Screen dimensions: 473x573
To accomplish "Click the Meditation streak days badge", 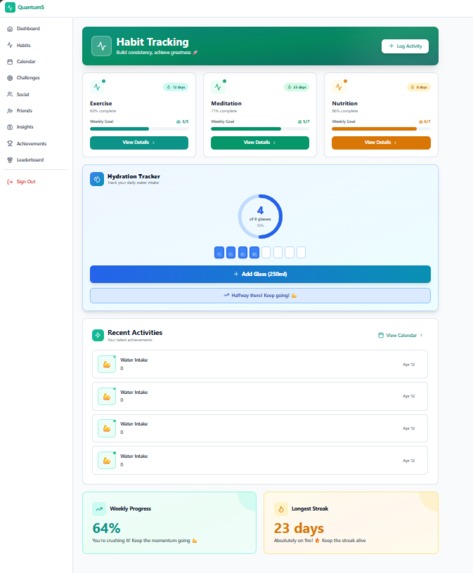I will (x=296, y=87).
